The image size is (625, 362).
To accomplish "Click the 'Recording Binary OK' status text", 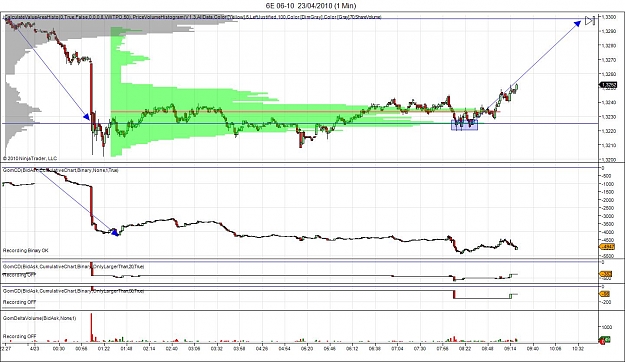I will (x=26, y=250).
